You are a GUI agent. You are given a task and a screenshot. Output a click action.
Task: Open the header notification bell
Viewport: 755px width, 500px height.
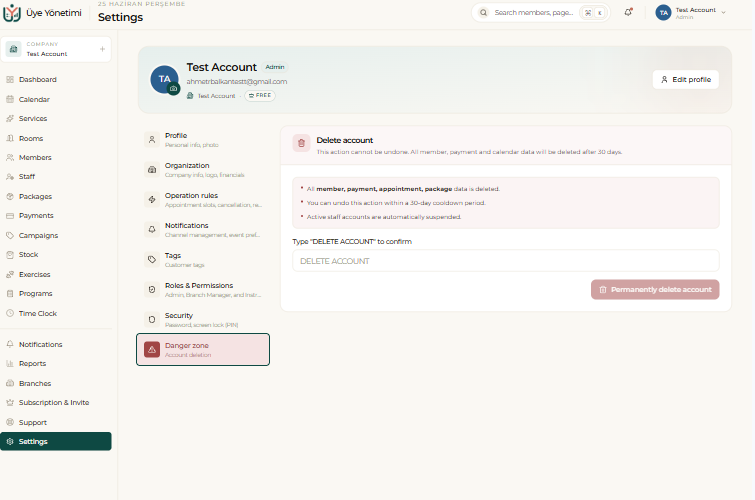click(628, 13)
